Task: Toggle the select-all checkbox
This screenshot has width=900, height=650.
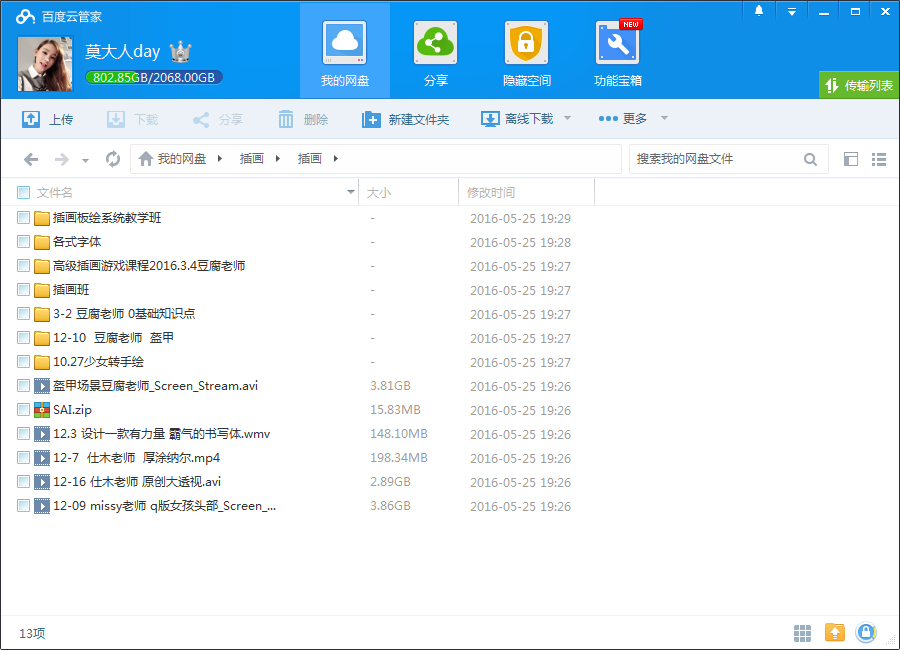Action: pos(24,192)
